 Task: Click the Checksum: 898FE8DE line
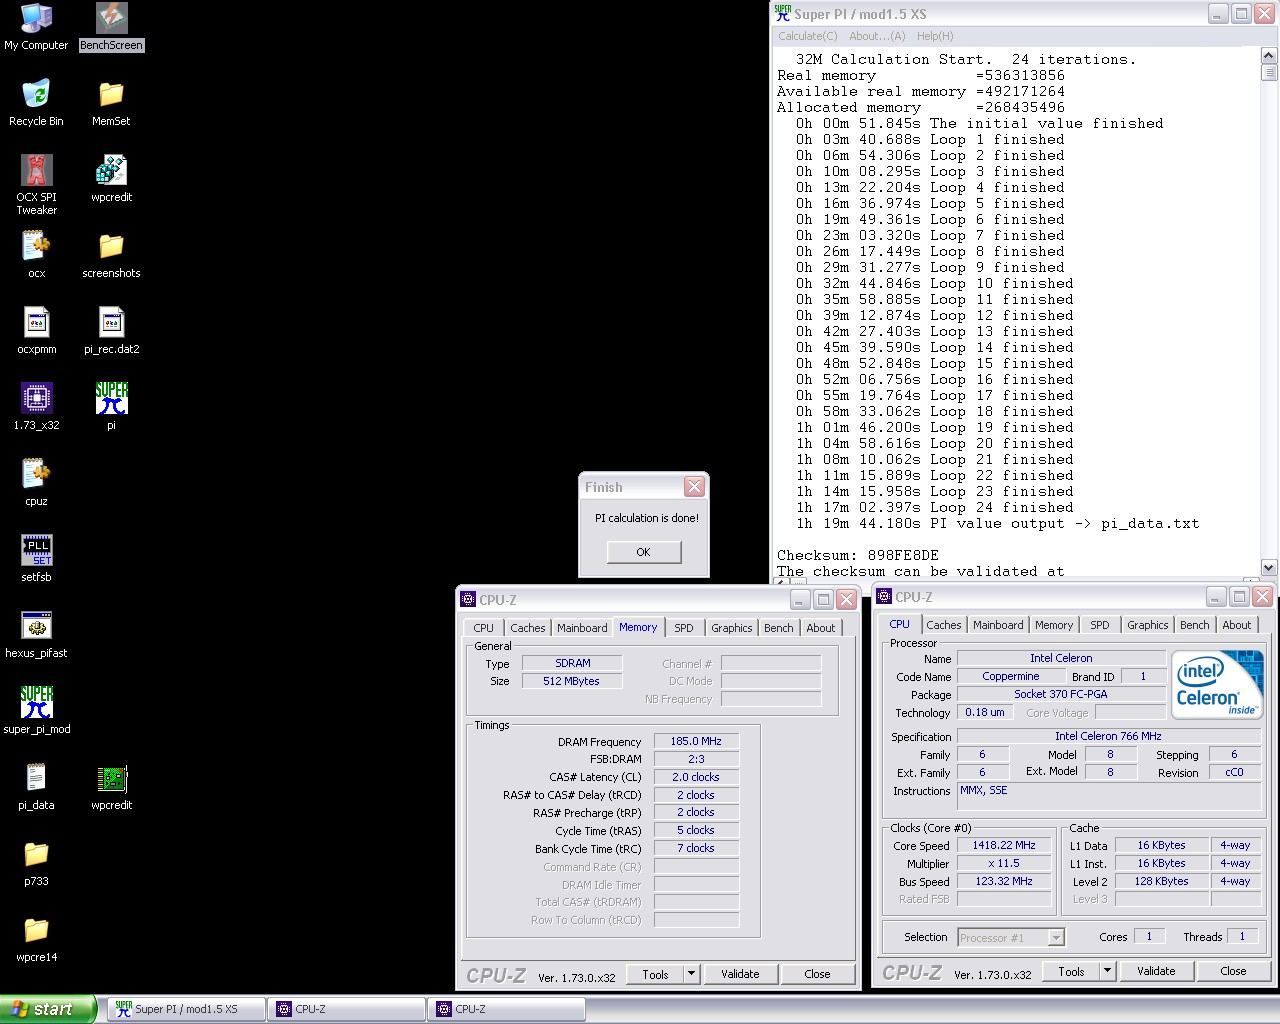click(858, 555)
